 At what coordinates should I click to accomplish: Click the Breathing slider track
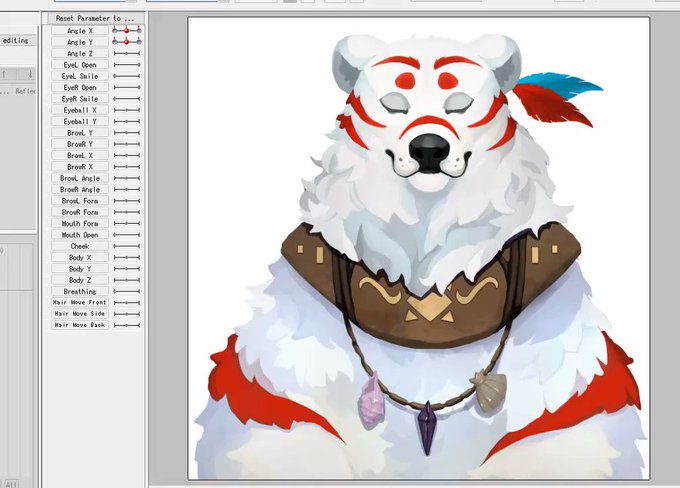[x=127, y=291]
